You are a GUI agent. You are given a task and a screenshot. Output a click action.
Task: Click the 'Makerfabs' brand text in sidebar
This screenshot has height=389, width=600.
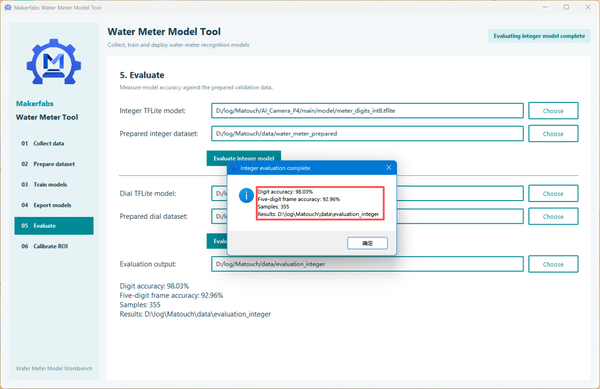point(34,104)
